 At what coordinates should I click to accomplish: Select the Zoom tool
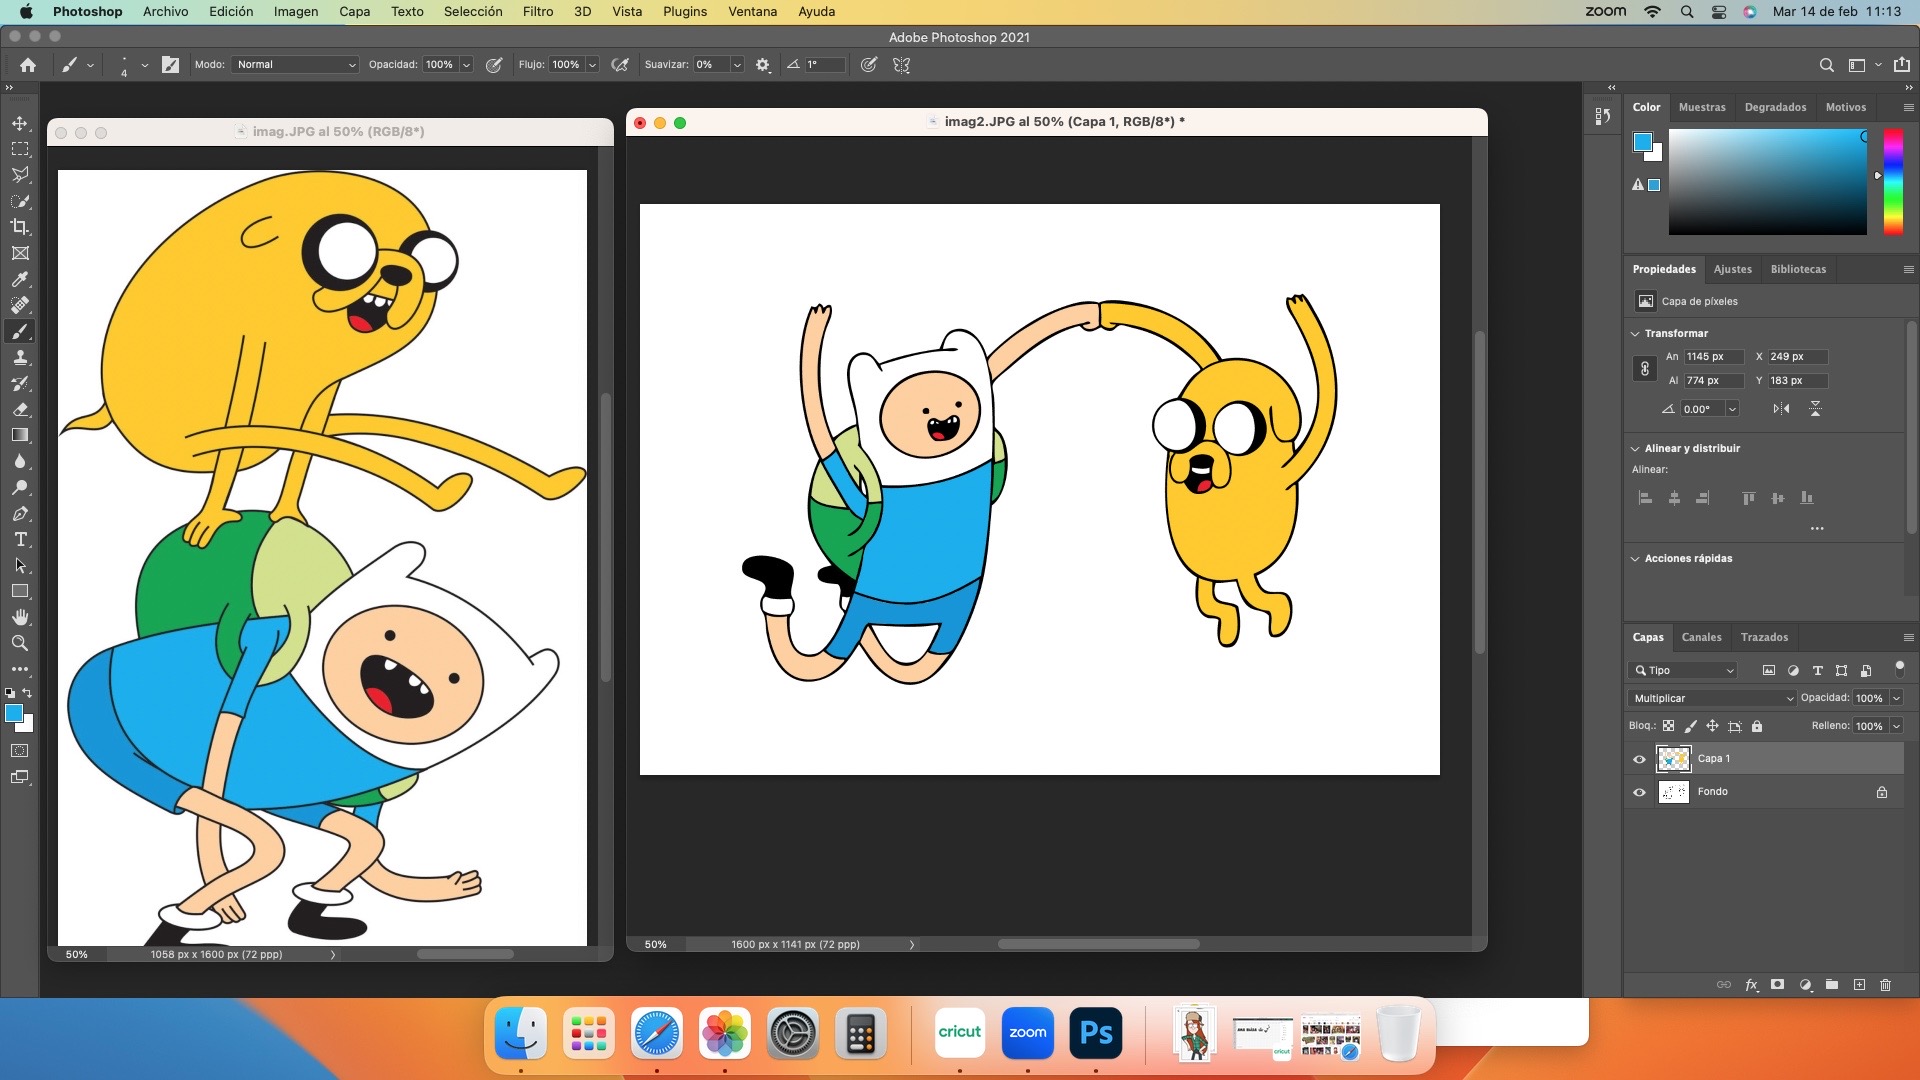(20, 643)
